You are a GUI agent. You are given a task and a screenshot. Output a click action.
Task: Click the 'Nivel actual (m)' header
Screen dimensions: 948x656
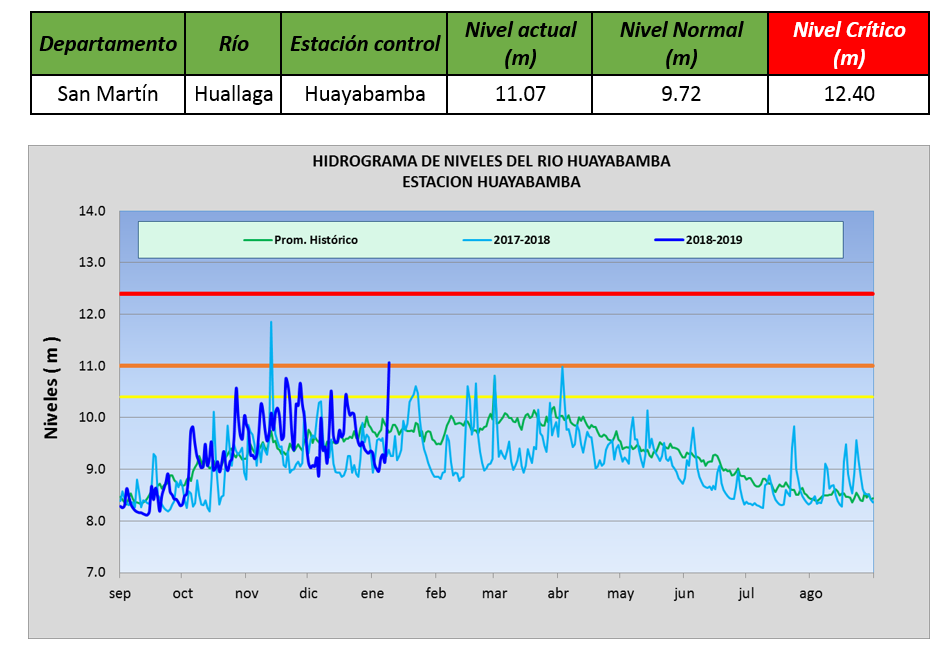click(519, 44)
